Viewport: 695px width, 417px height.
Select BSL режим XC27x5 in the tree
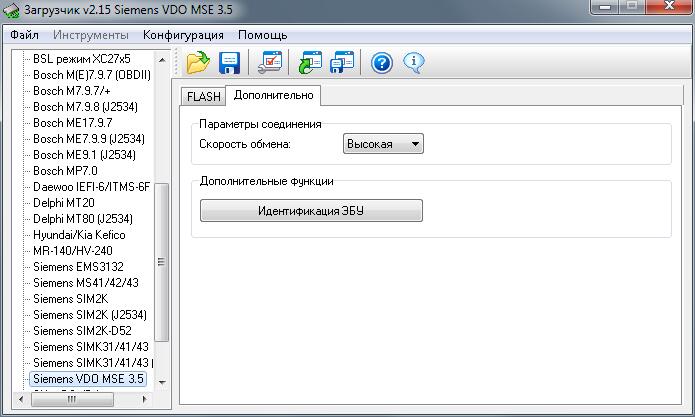click(x=82, y=58)
